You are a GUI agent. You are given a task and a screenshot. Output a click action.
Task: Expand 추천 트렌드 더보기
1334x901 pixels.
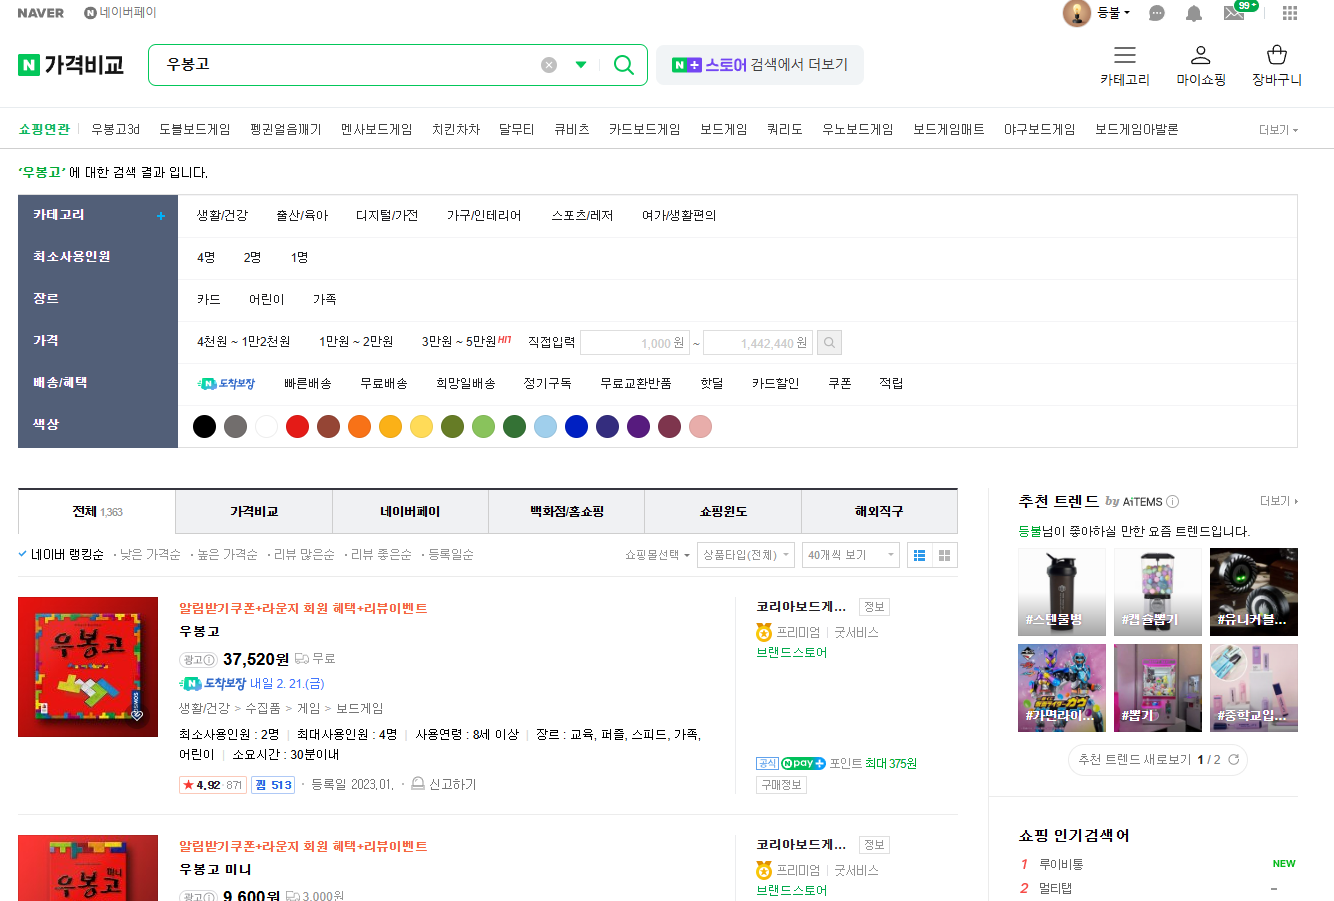click(1279, 501)
